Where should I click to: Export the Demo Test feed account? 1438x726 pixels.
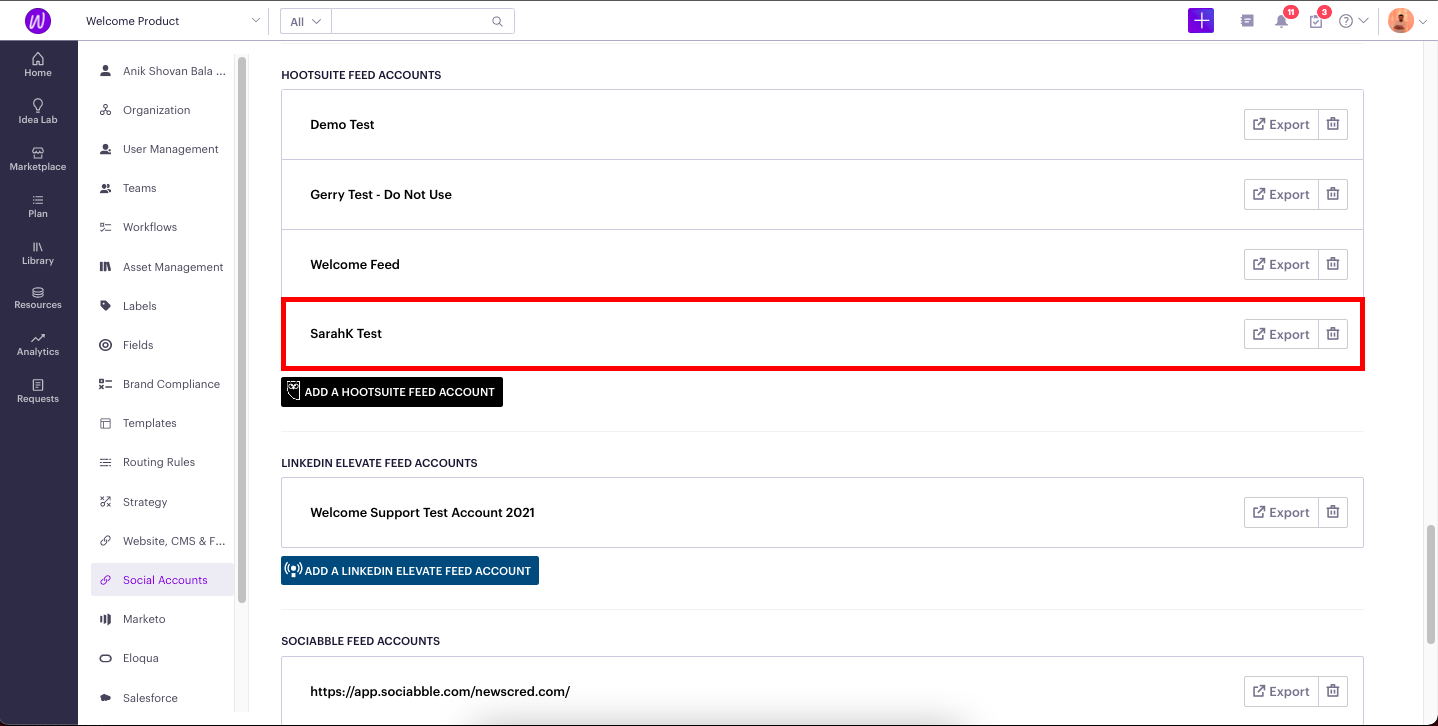pos(1281,125)
